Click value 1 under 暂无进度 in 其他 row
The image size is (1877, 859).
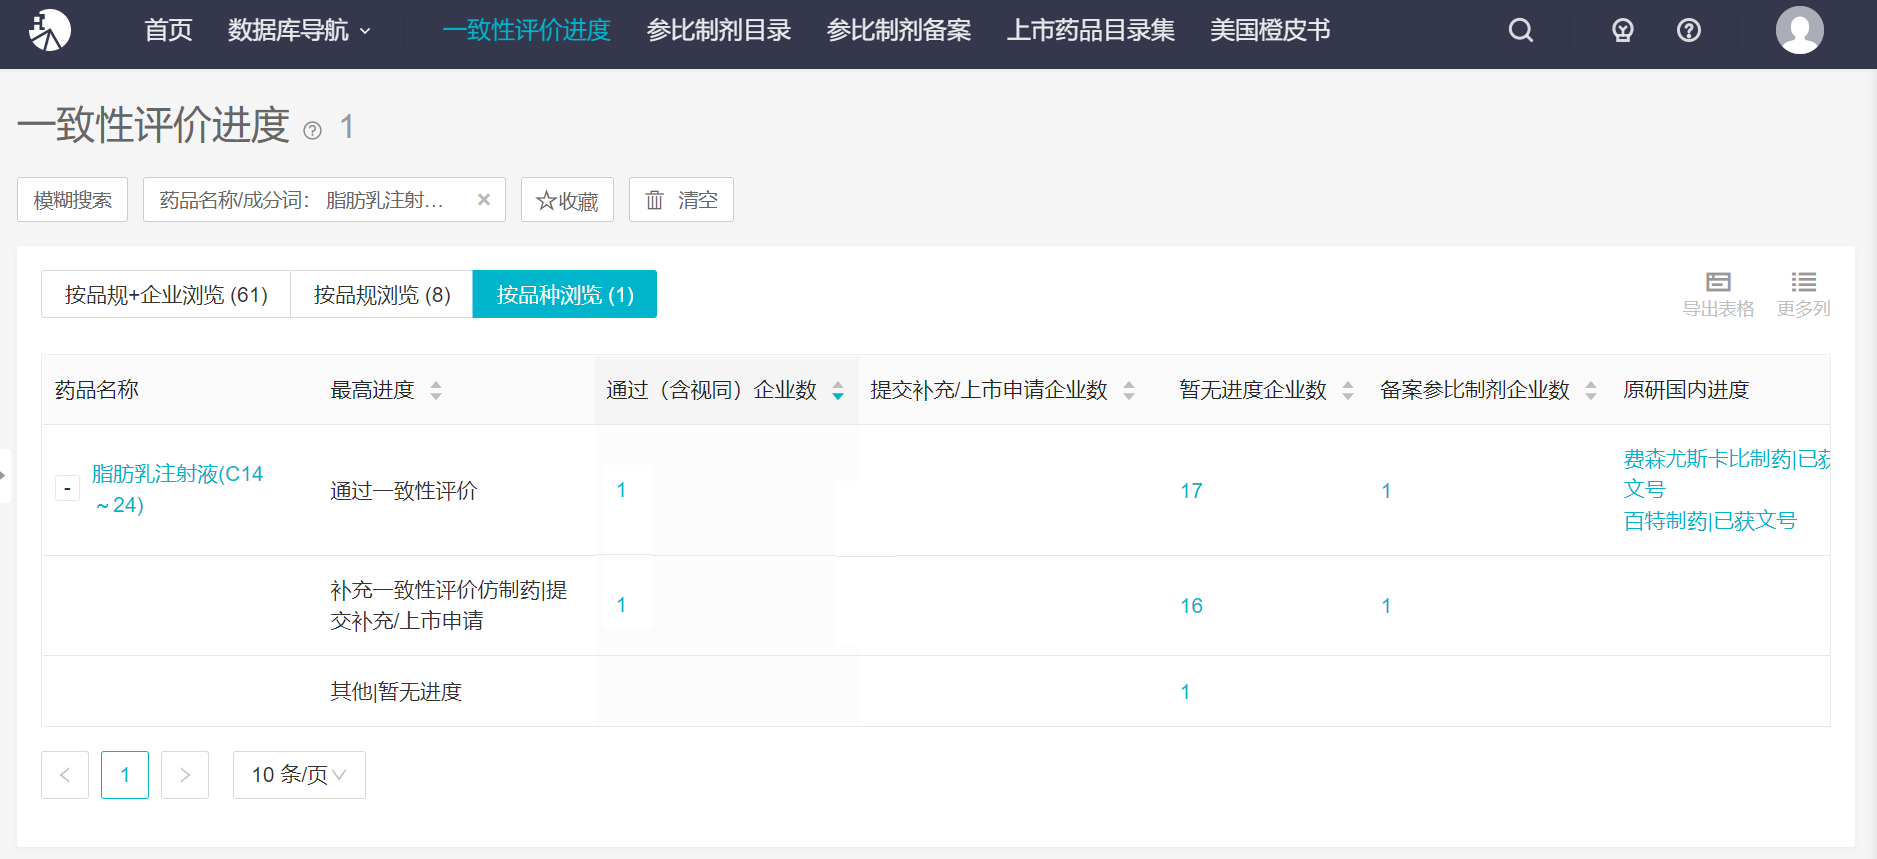[1185, 692]
